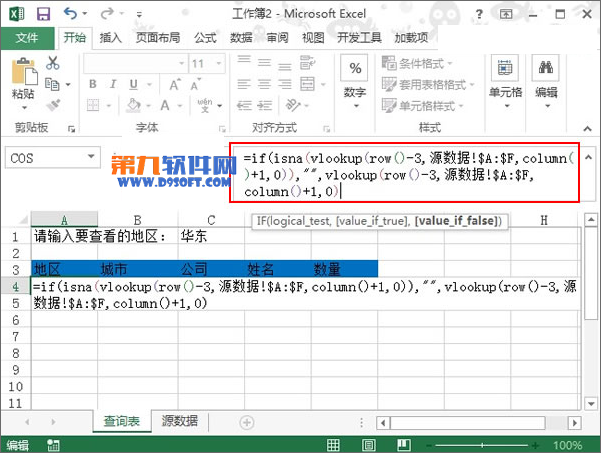Open 条件格式 conditional formatting menu
This screenshot has height=453, width=601.
coord(417,63)
